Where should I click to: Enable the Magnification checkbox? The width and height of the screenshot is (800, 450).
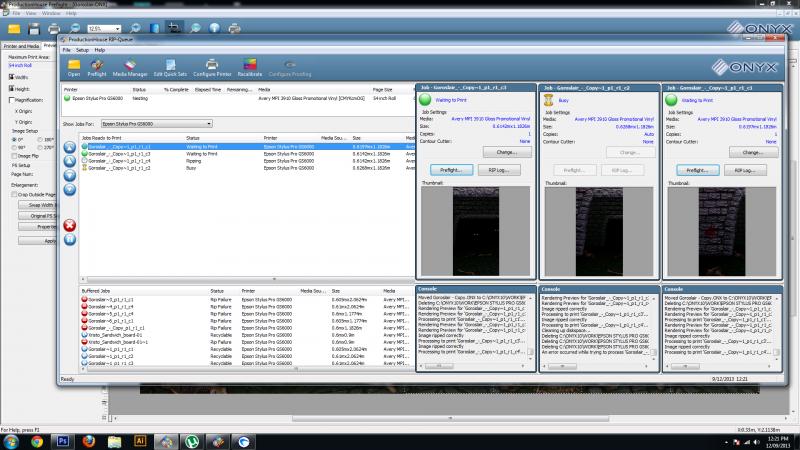[x=12, y=100]
